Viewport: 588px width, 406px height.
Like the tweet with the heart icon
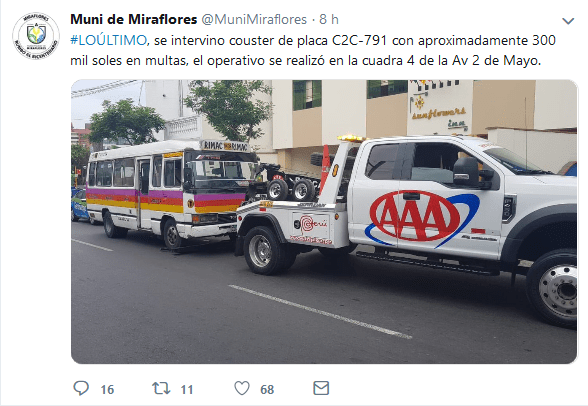click(242, 388)
